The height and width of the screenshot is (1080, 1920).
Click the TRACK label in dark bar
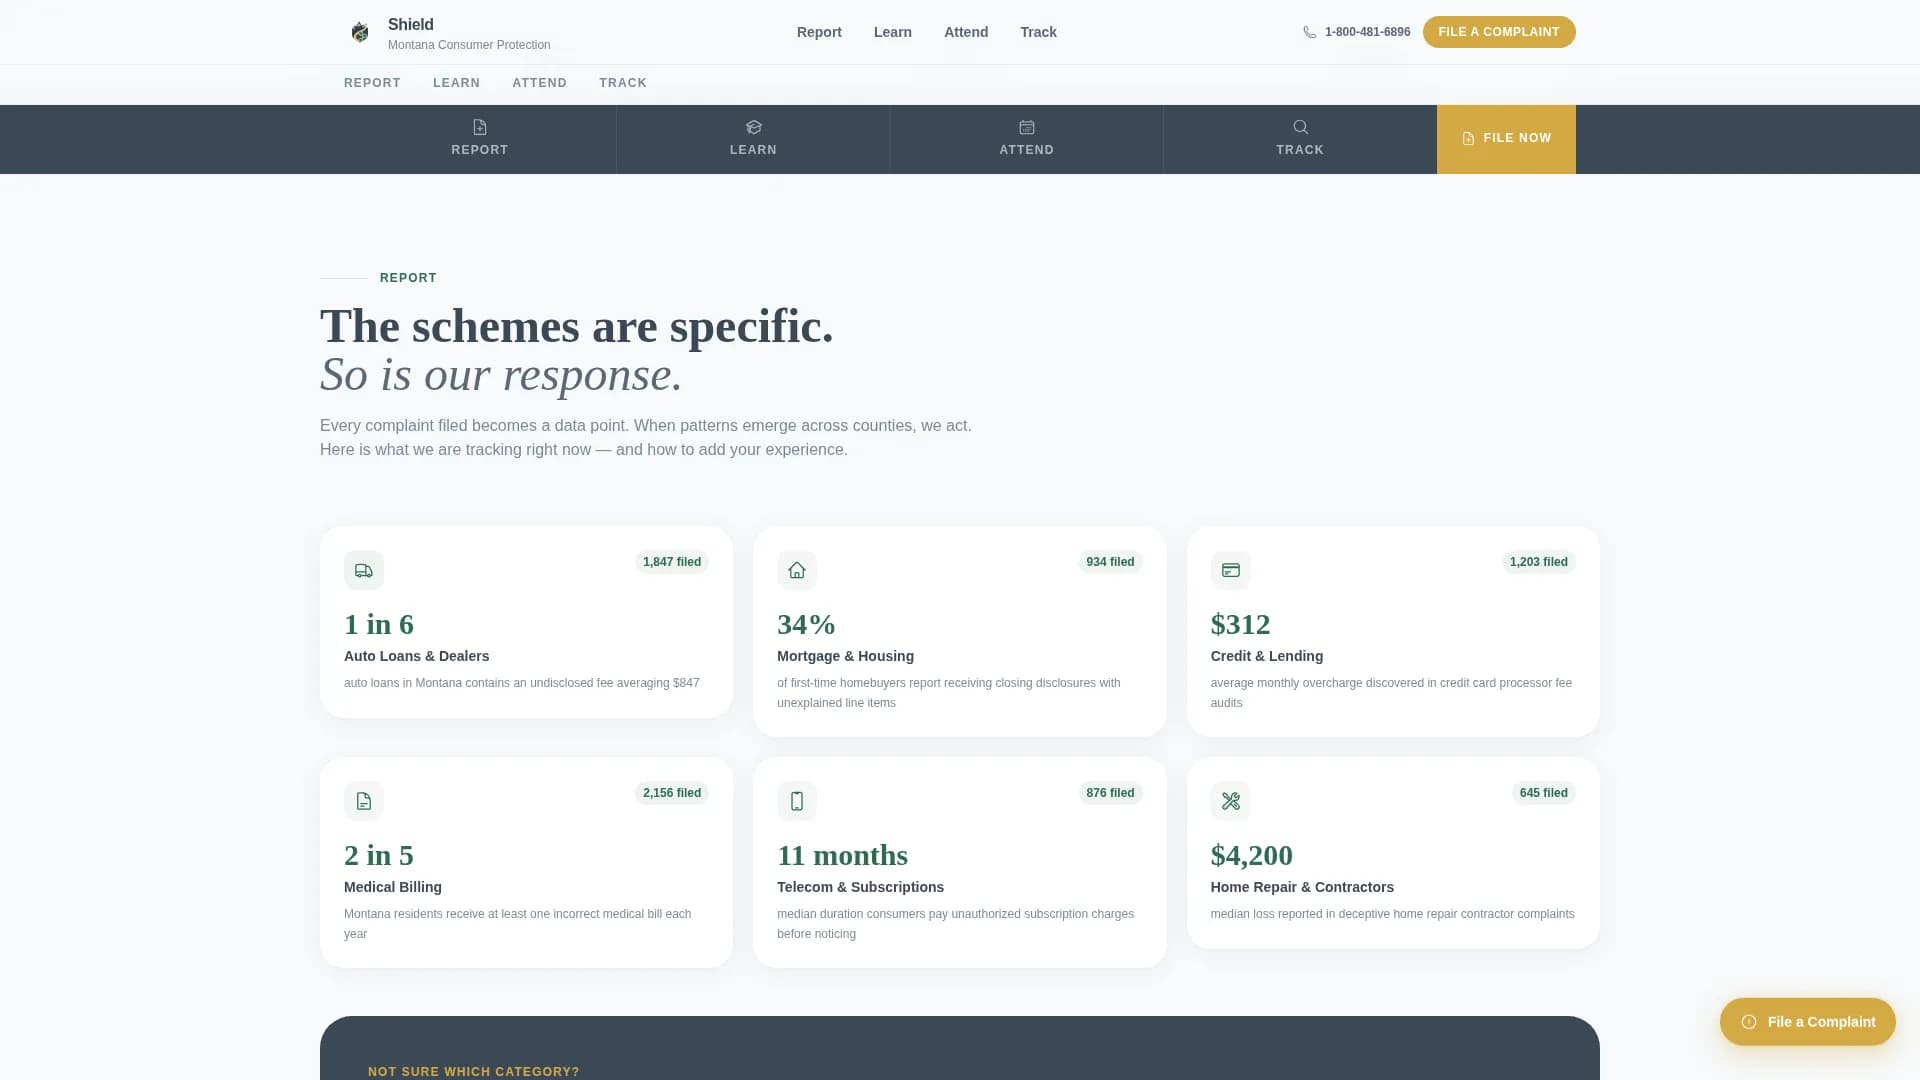pos(1300,150)
